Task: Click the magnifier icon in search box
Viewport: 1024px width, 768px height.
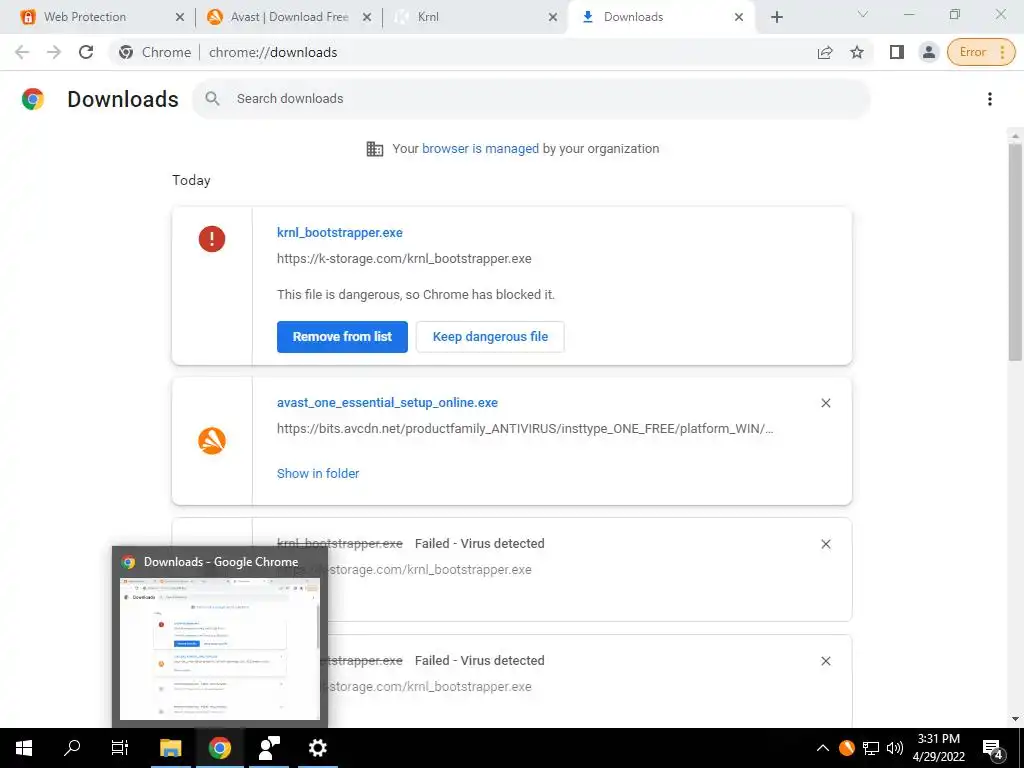Action: pyautogui.click(x=212, y=99)
